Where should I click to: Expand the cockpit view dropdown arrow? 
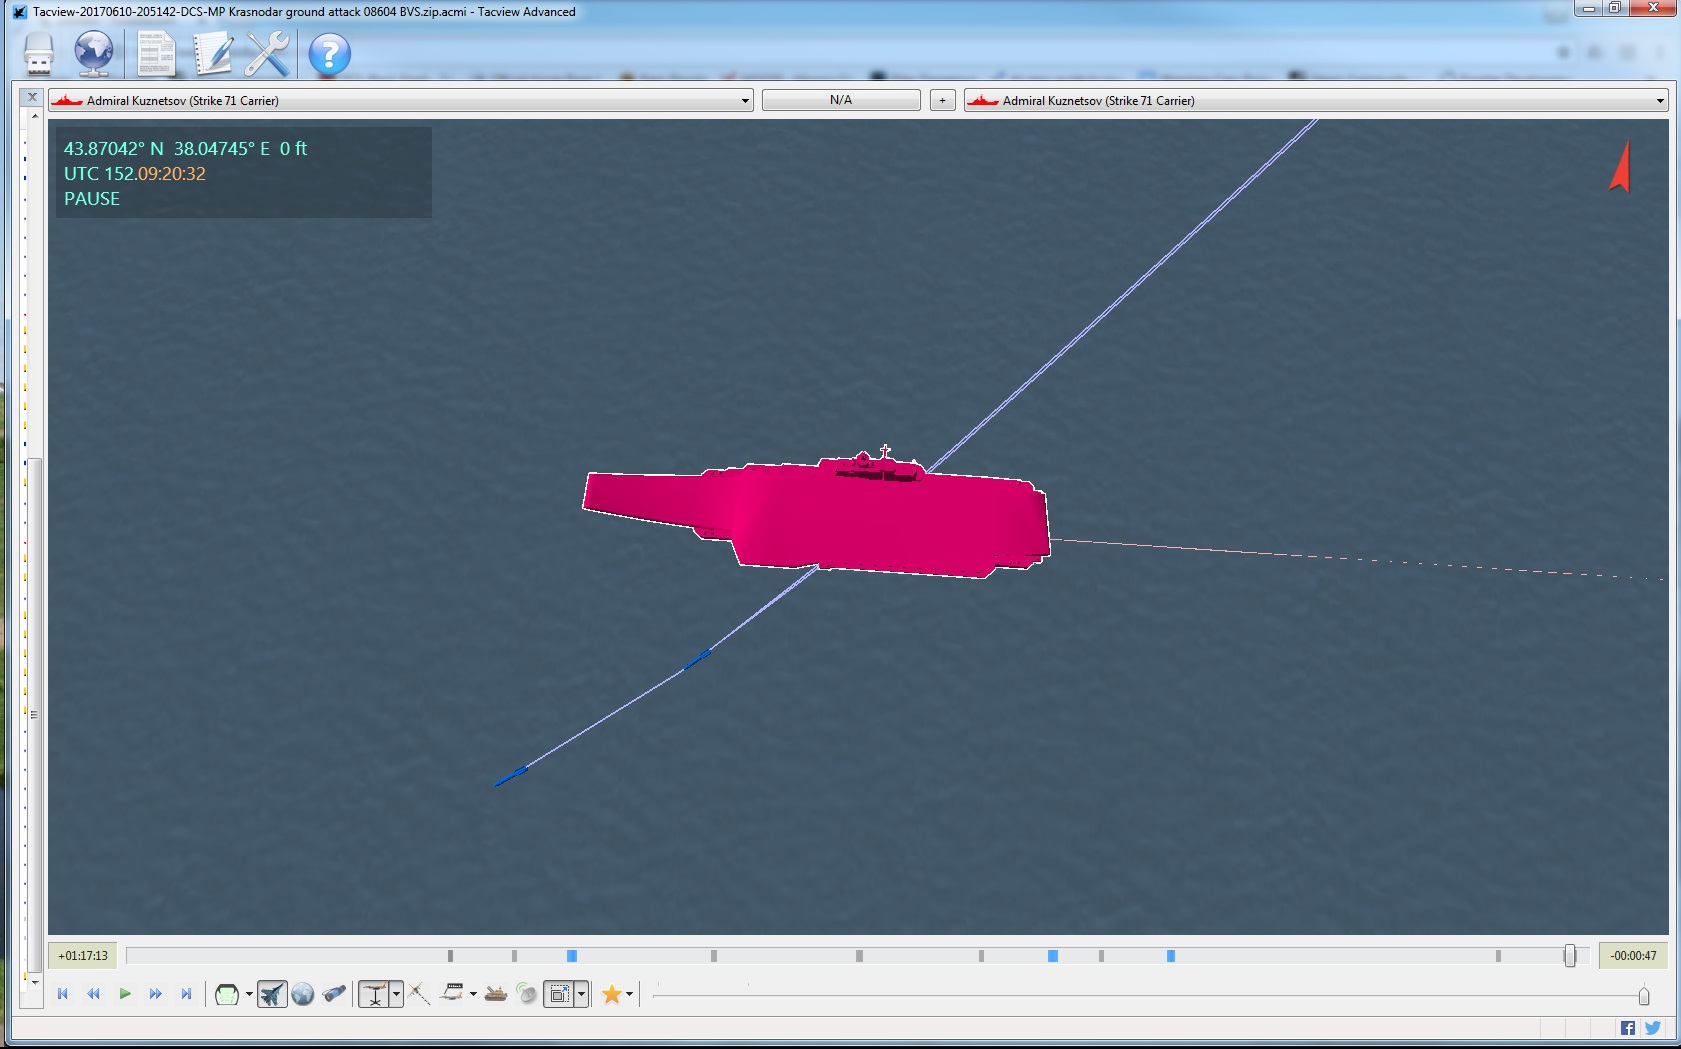[x=249, y=995]
